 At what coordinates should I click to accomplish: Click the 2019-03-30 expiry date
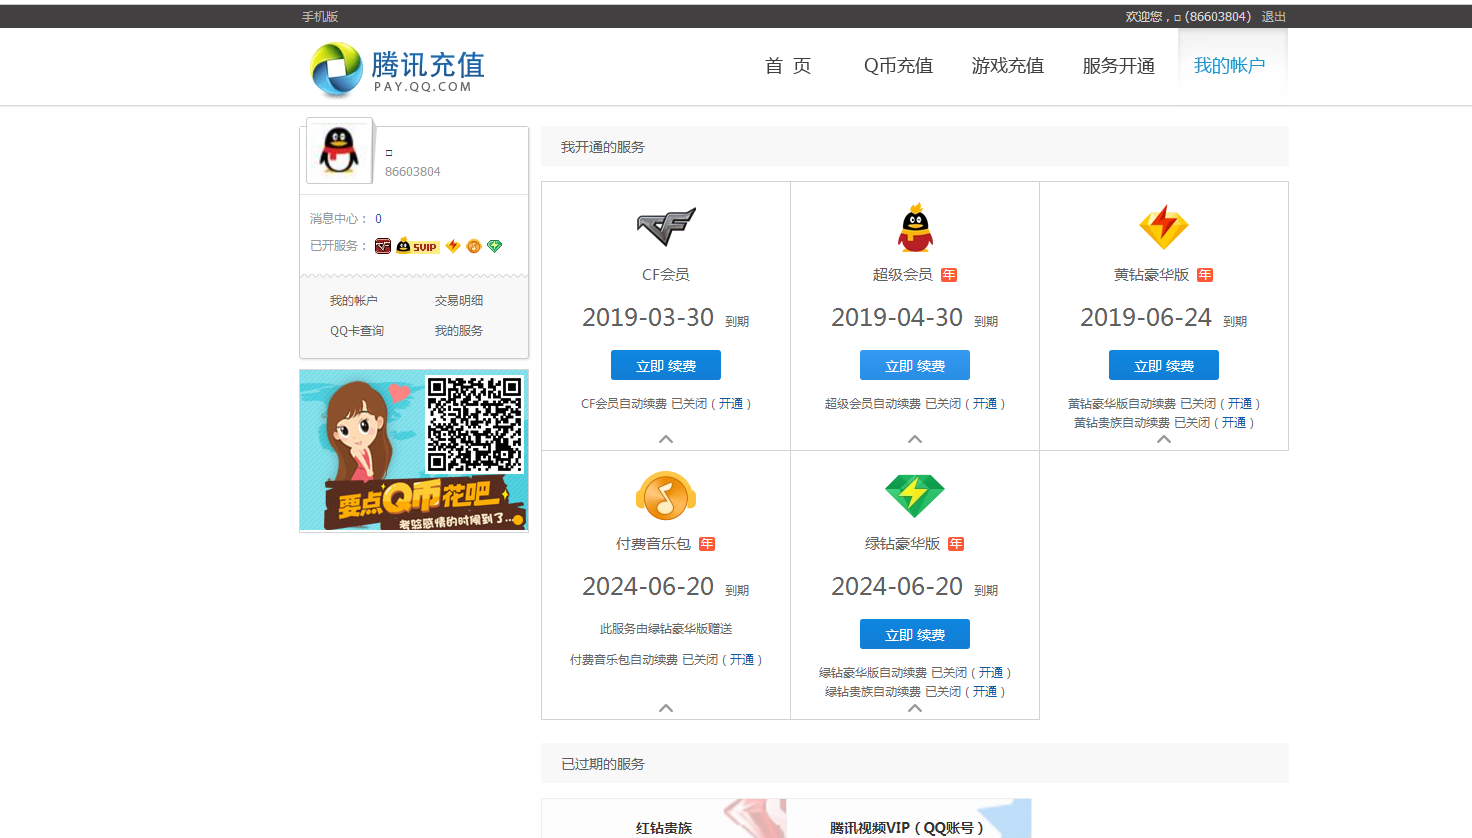[648, 318]
